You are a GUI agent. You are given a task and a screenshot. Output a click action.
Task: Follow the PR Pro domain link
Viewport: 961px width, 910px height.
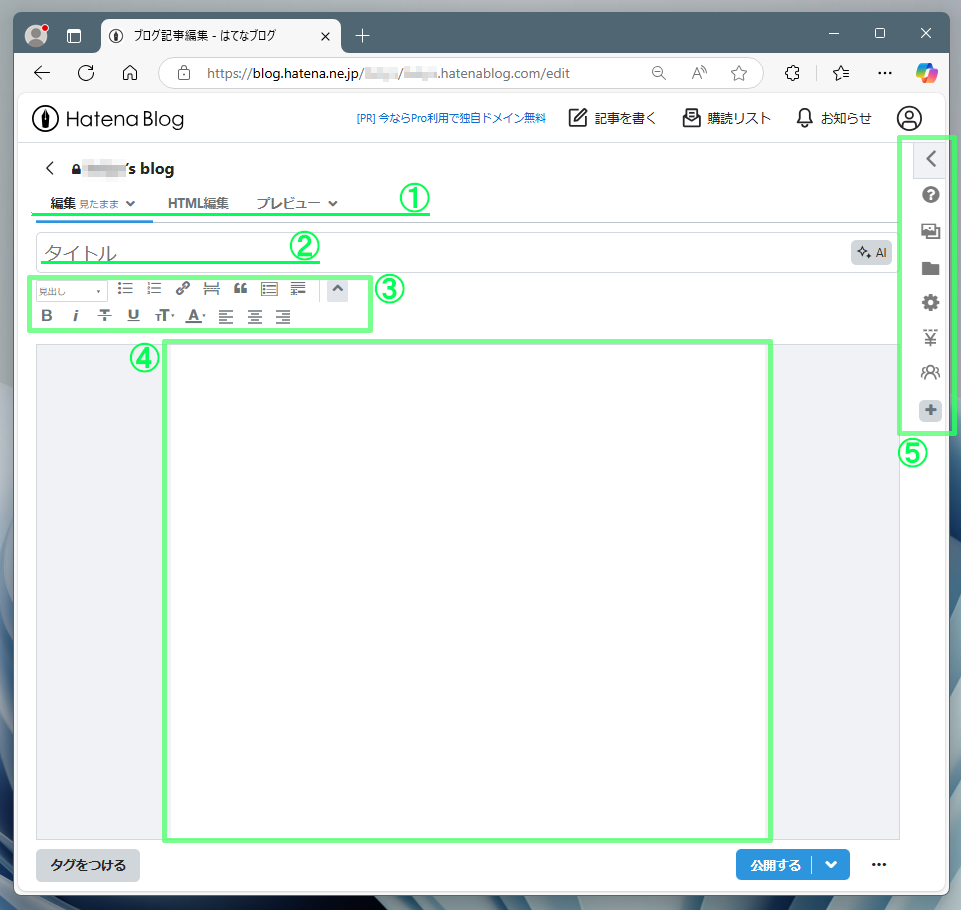pyautogui.click(x=451, y=118)
